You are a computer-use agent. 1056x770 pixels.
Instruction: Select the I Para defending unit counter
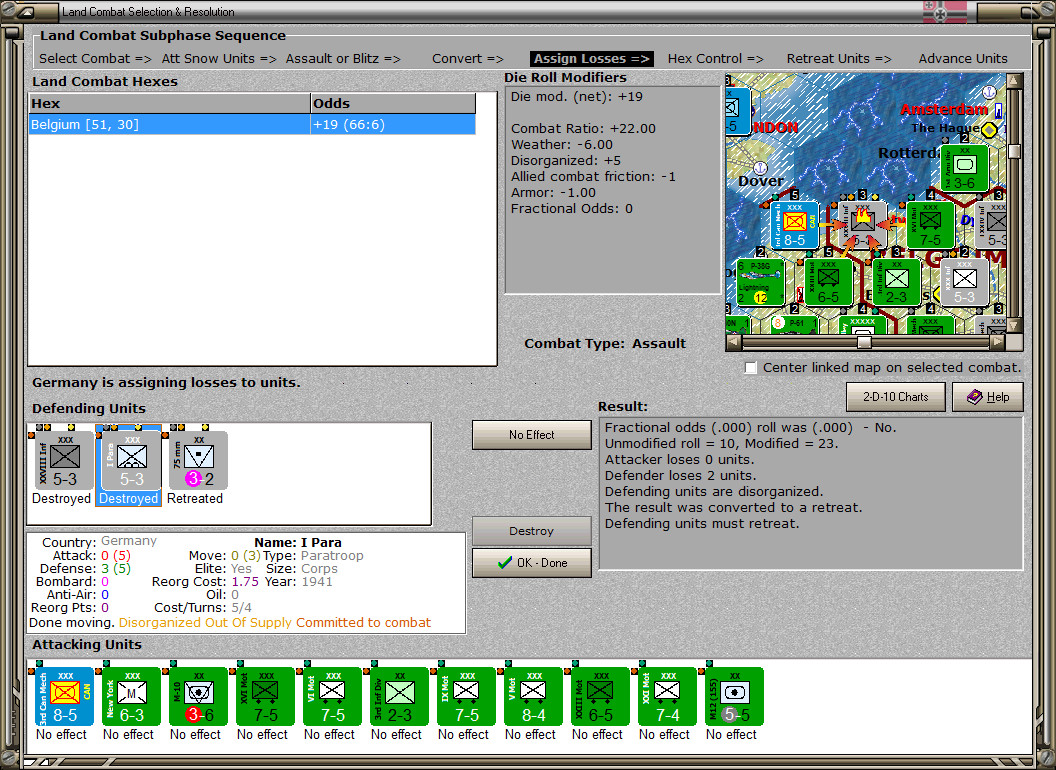tap(131, 461)
